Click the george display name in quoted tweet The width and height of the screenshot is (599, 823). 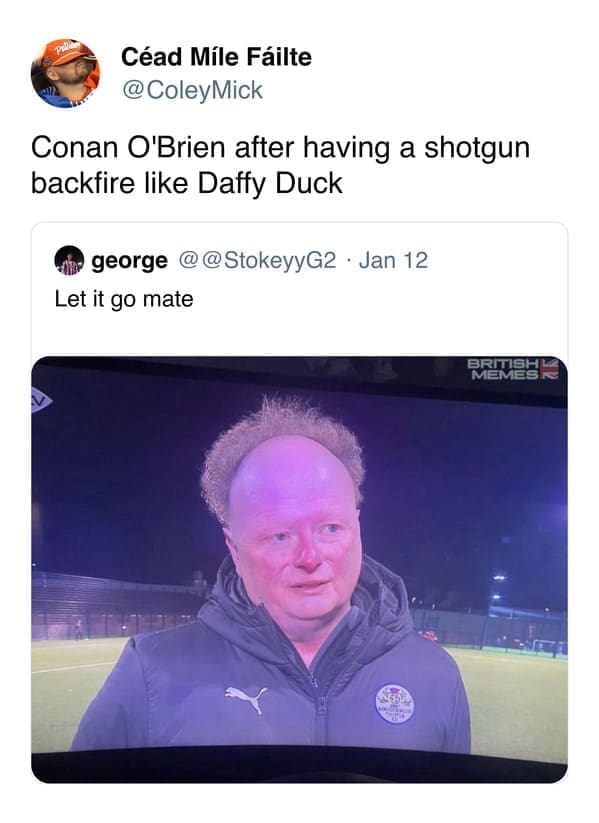pyautogui.click(x=130, y=260)
